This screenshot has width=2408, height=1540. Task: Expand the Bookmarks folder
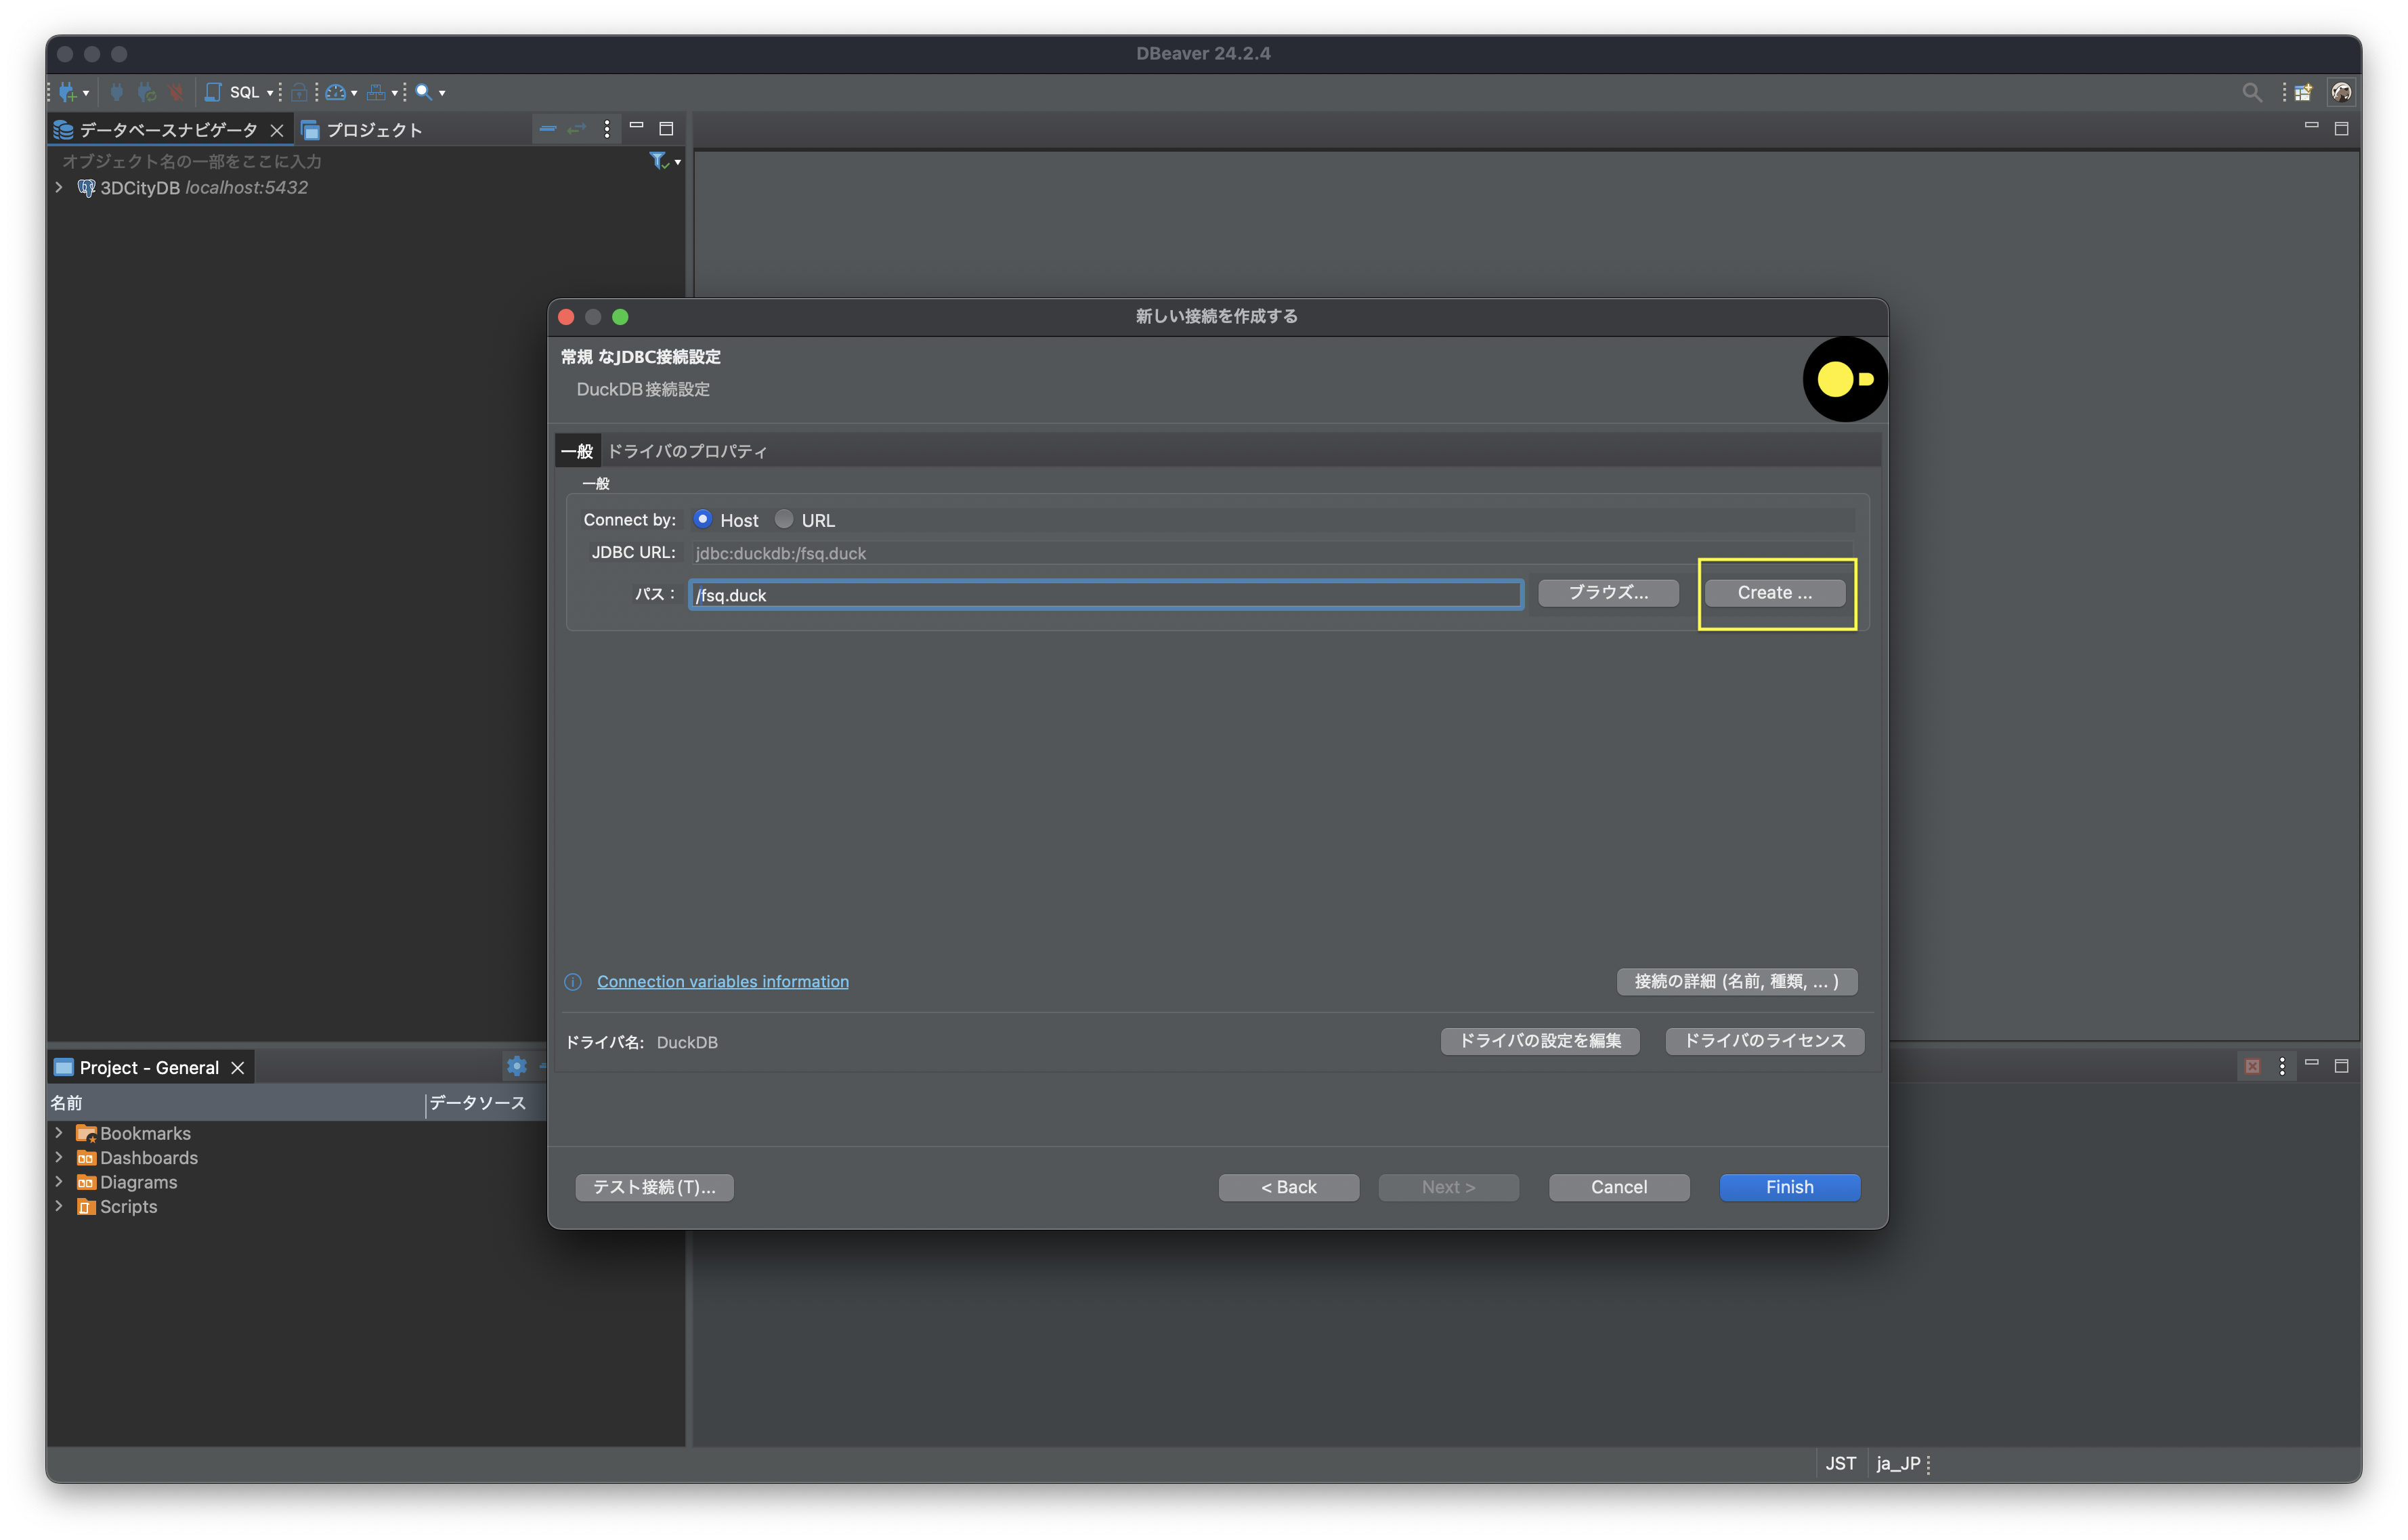click(x=59, y=1133)
